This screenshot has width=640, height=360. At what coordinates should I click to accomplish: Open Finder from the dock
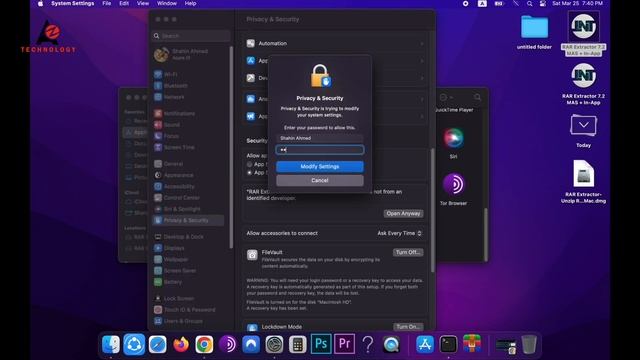coord(111,344)
